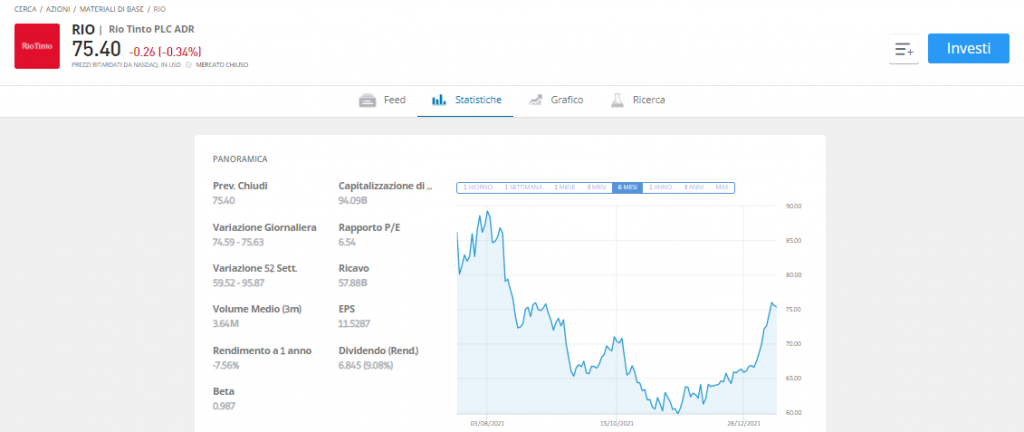Click the Ricerca flask icon
The width and height of the screenshot is (1024, 432).
[x=617, y=100]
